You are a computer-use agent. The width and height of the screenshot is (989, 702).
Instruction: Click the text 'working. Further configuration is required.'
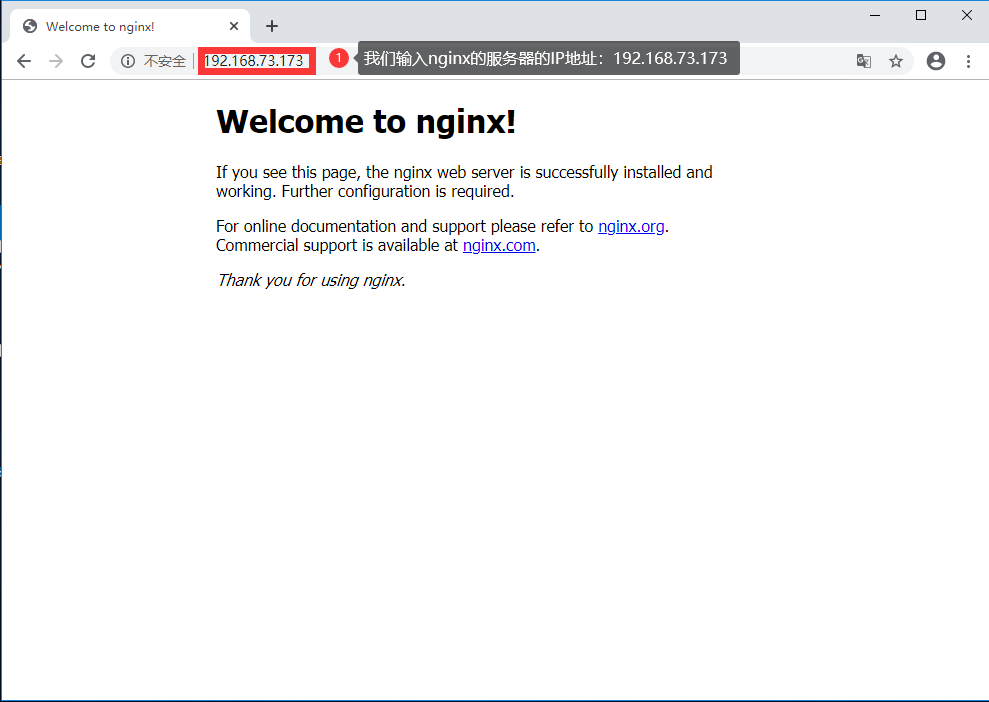pos(365,191)
